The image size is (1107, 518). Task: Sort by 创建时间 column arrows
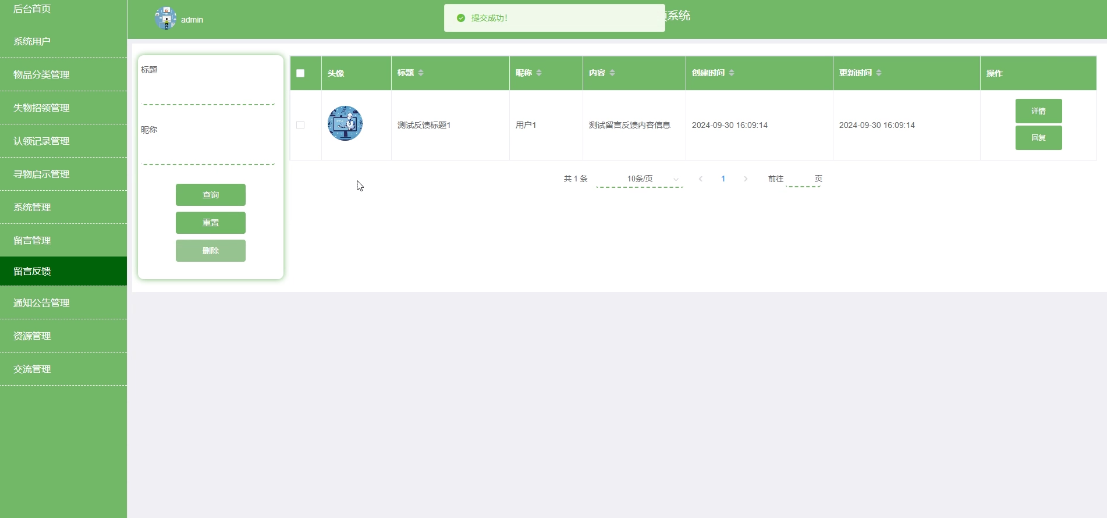731,73
